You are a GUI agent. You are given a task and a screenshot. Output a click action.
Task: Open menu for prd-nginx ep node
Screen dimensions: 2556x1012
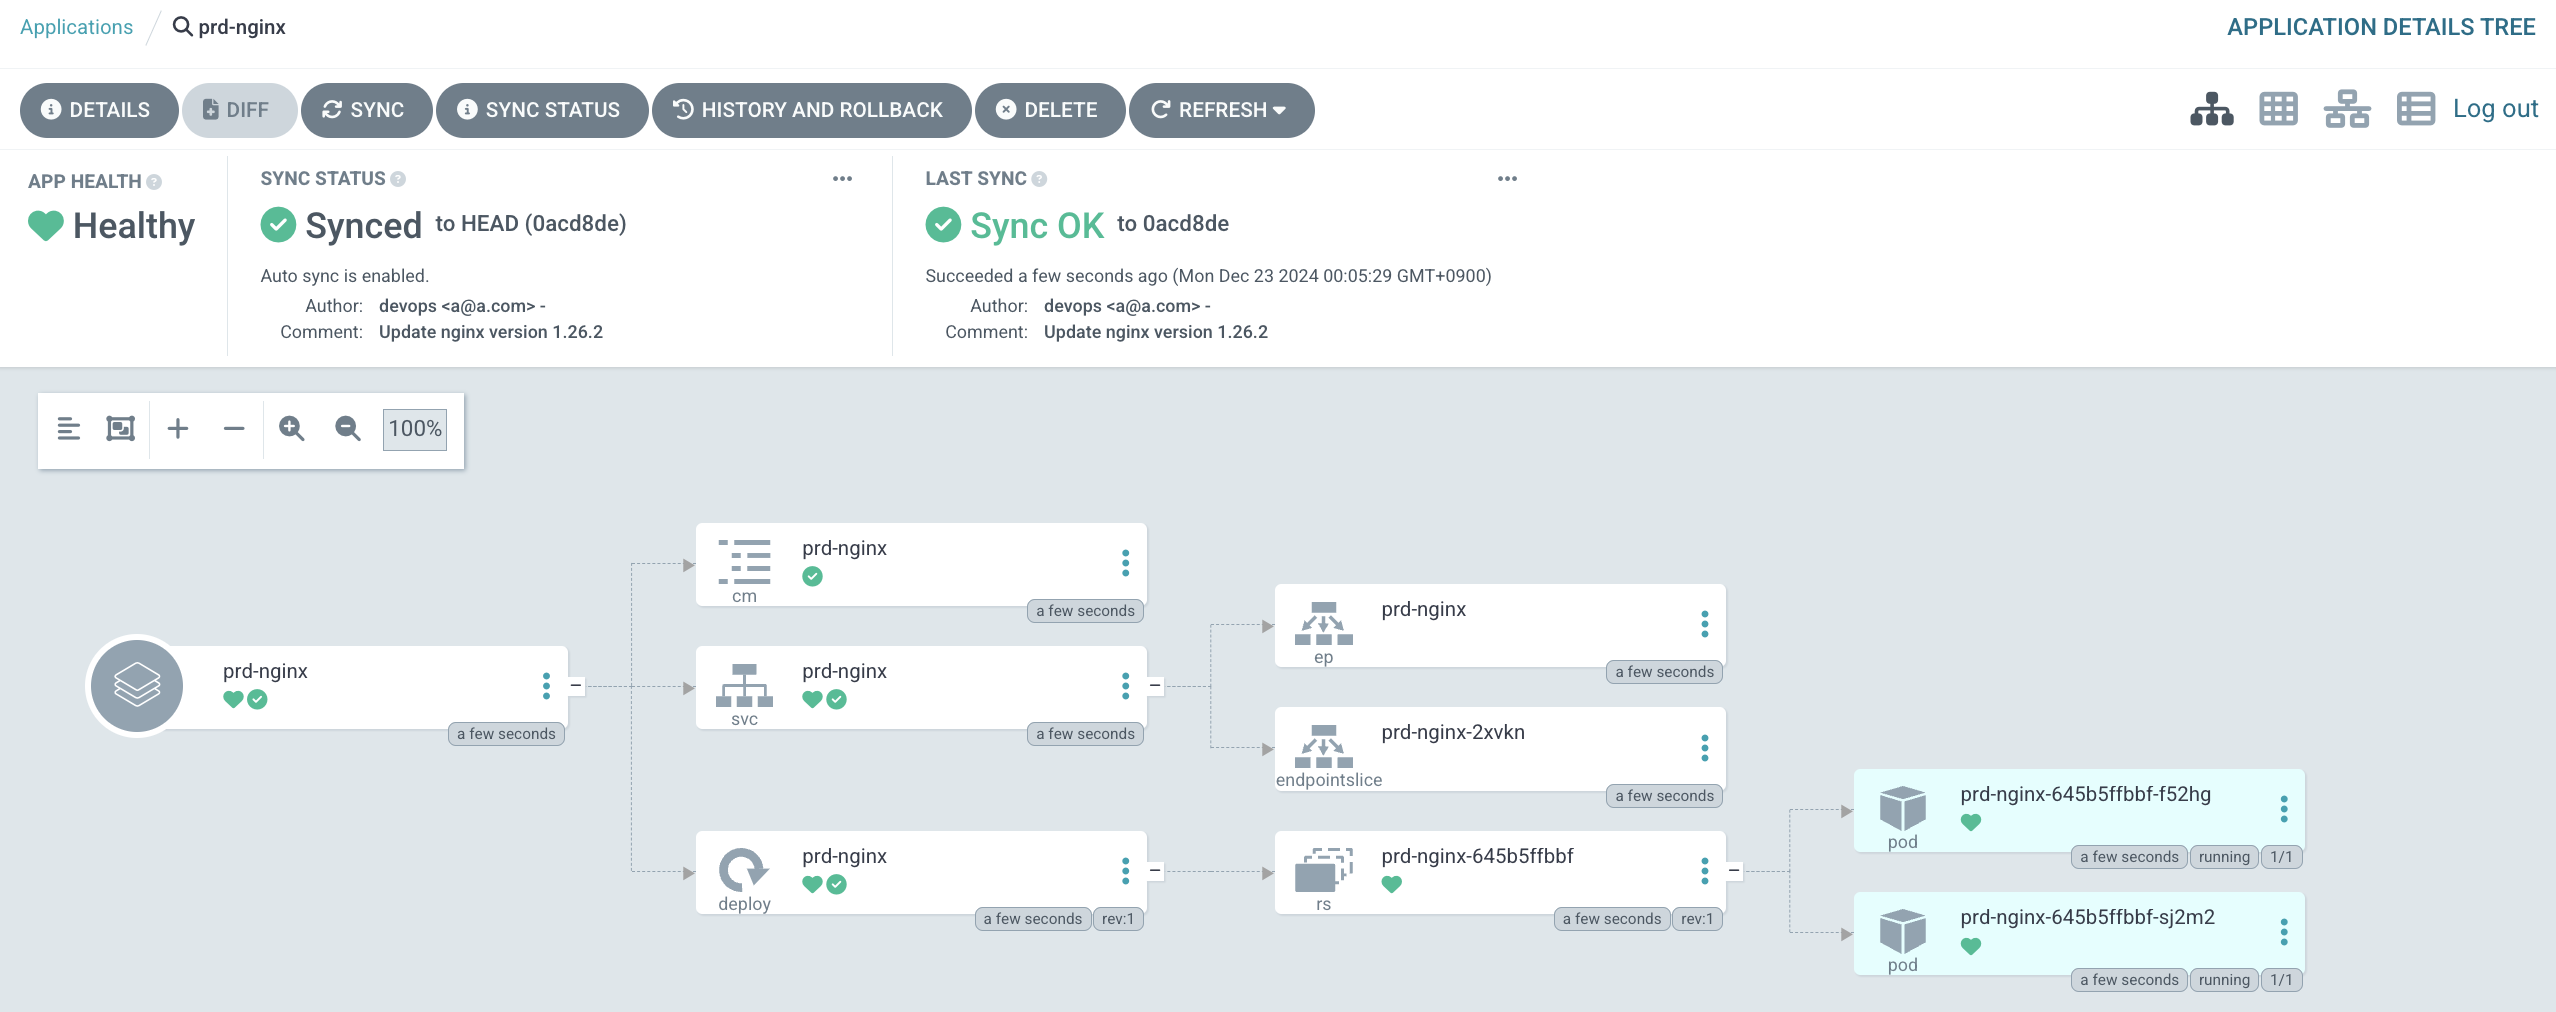[1704, 624]
